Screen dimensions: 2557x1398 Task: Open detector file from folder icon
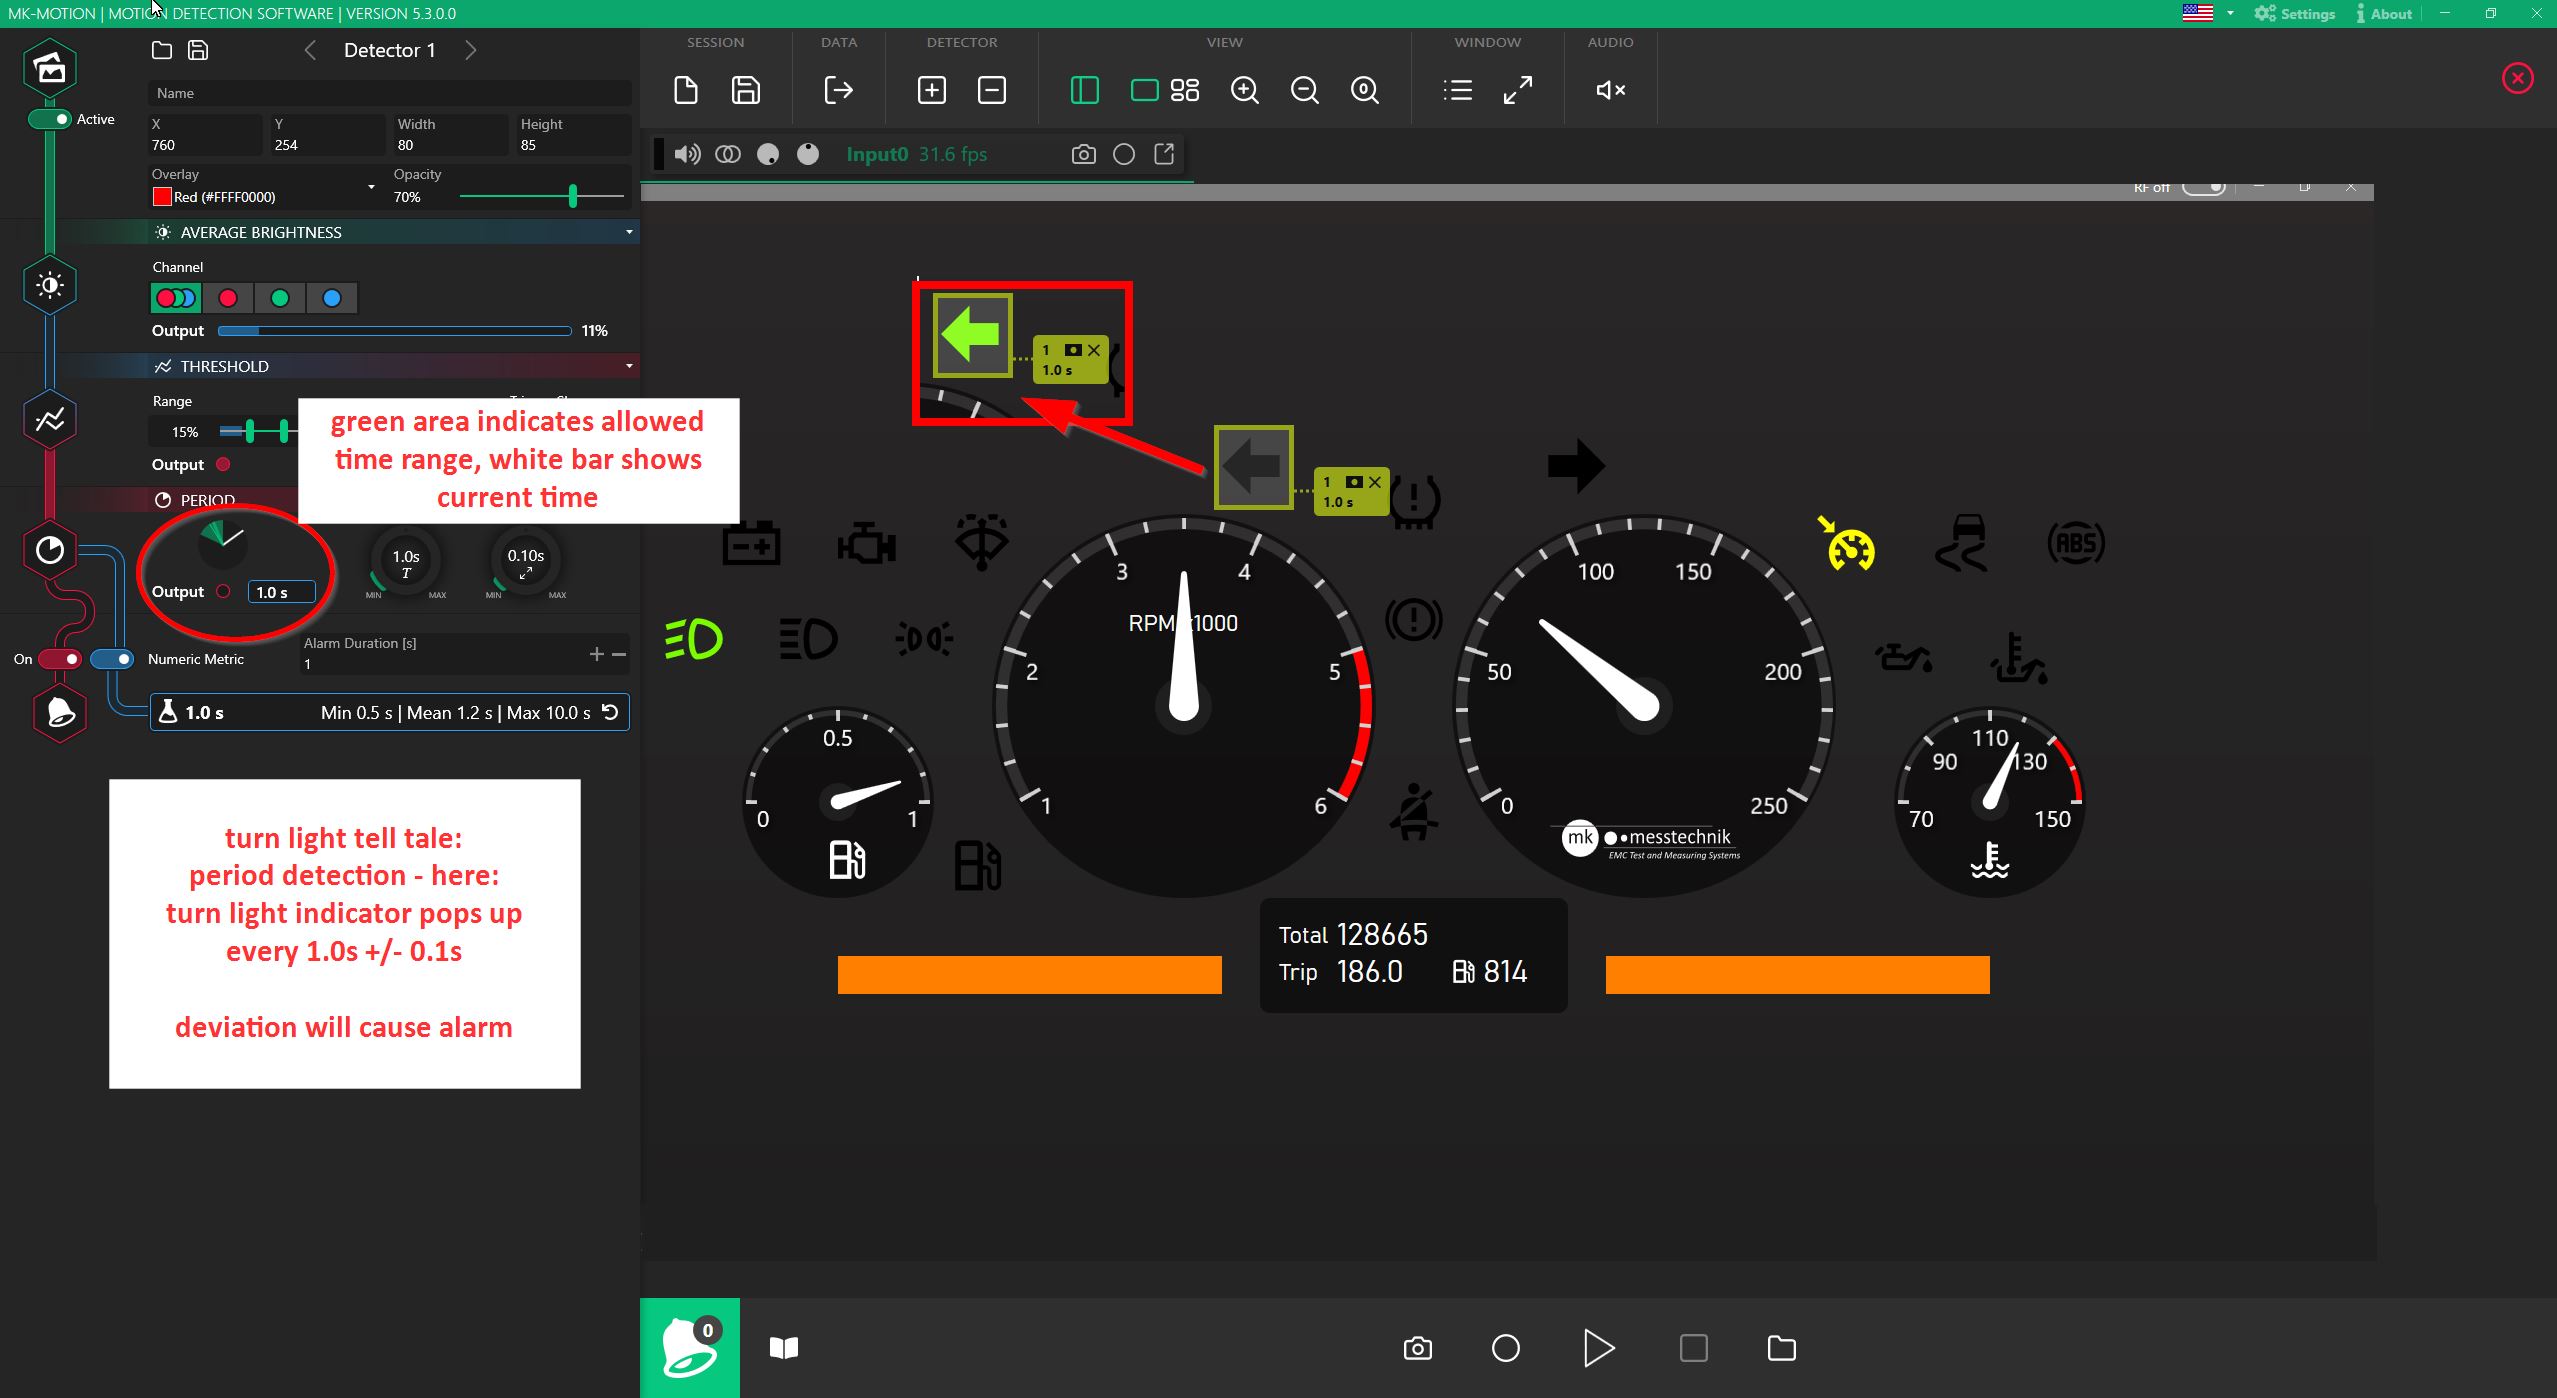coord(162,50)
